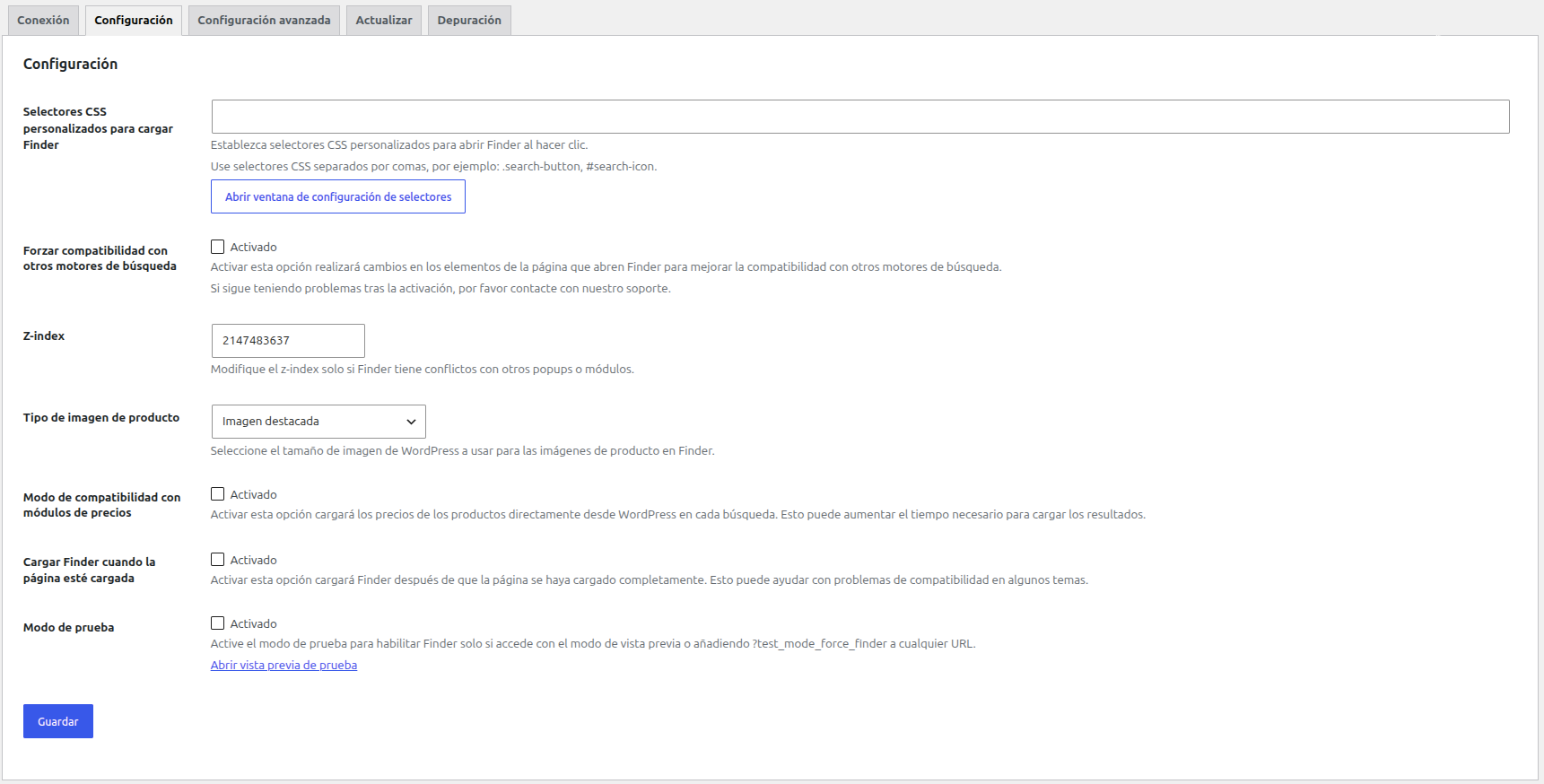This screenshot has height=784, width=1544.
Task: Click the hint Use selectores CSS separados por comas
Action: pyautogui.click(x=434, y=166)
